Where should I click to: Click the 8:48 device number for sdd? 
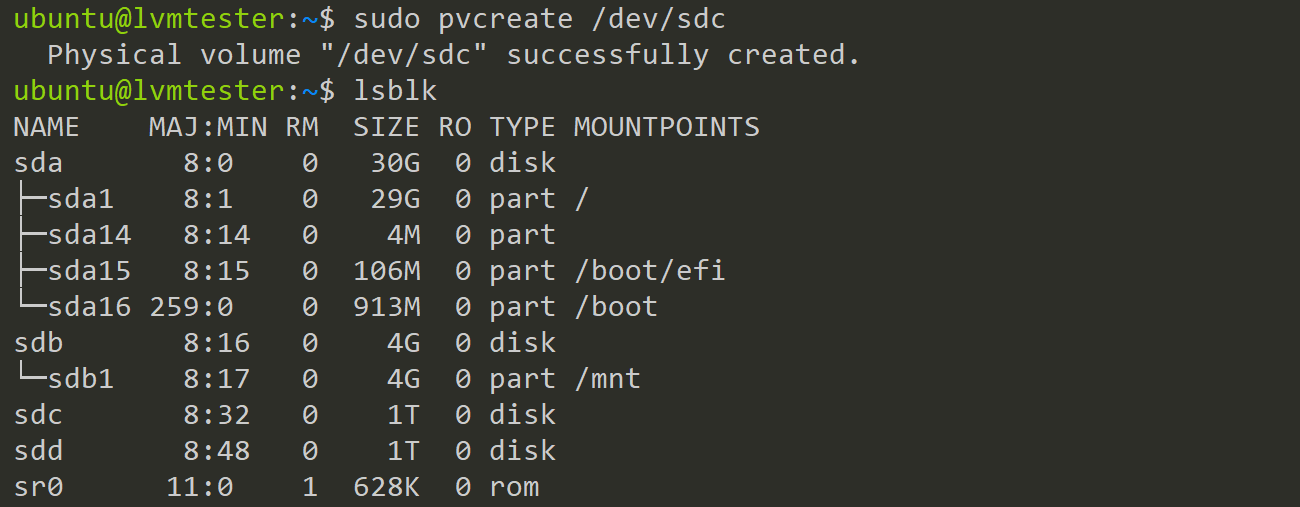tap(216, 451)
